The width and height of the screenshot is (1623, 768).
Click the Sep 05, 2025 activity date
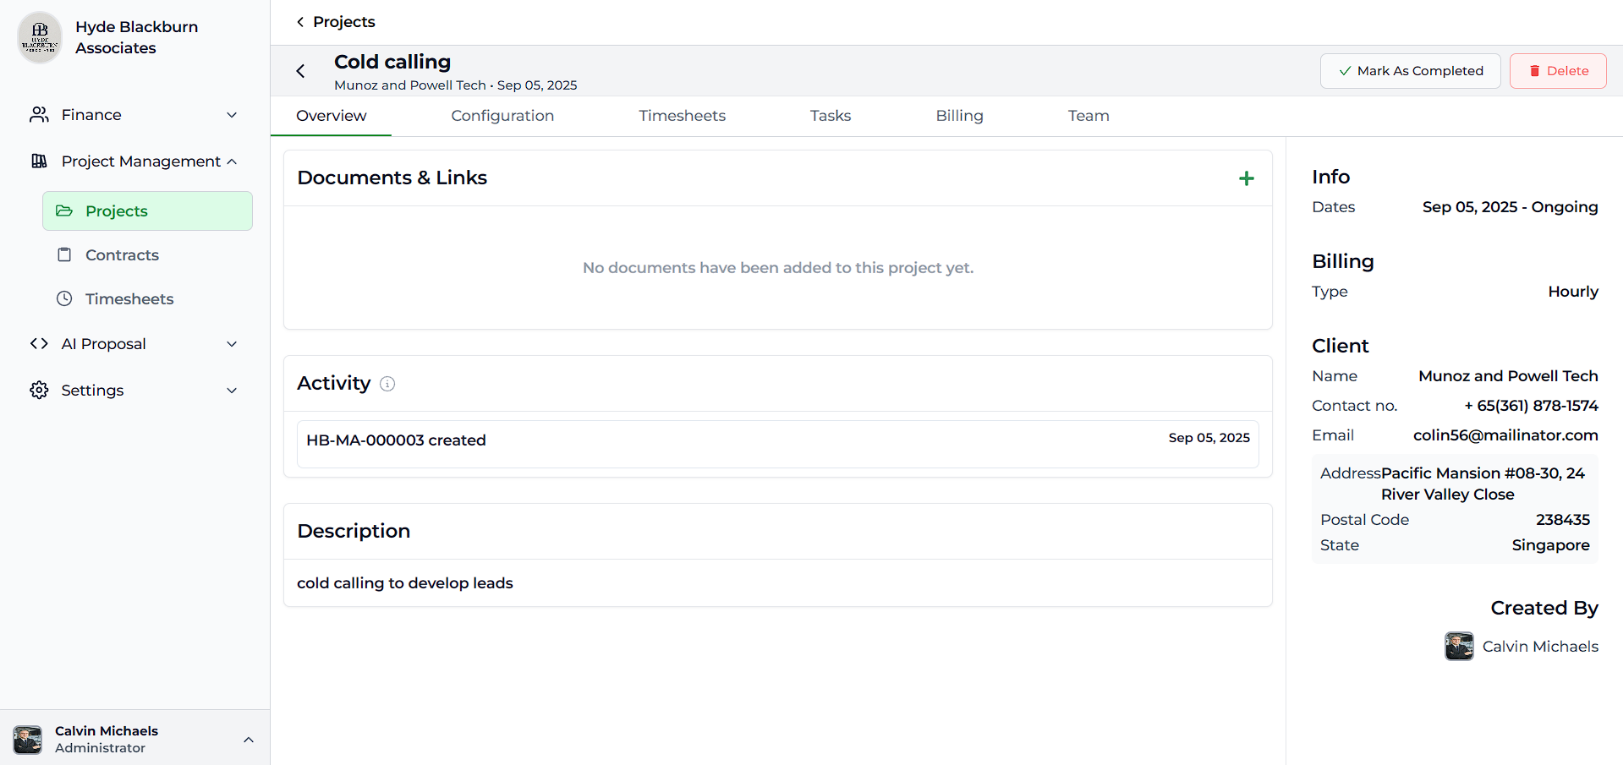1209,438
